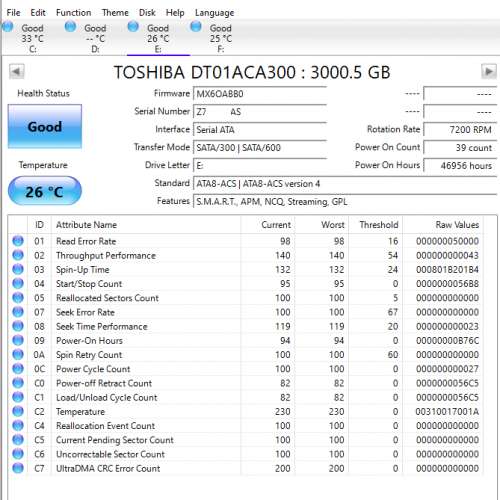Viewport: 500px width, 500px height.
Task: Click status orb for Spin-Up Time
Action: 18,269
